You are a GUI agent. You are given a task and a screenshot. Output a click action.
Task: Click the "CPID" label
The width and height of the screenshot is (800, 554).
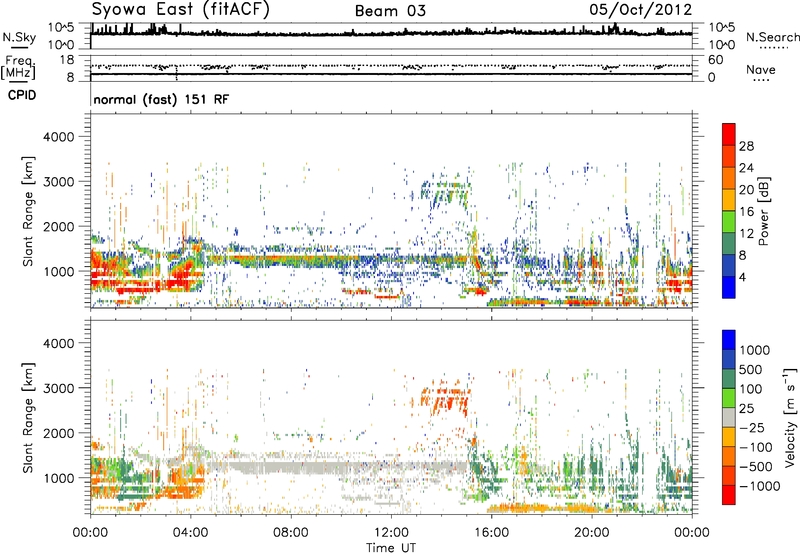click(22, 95)
